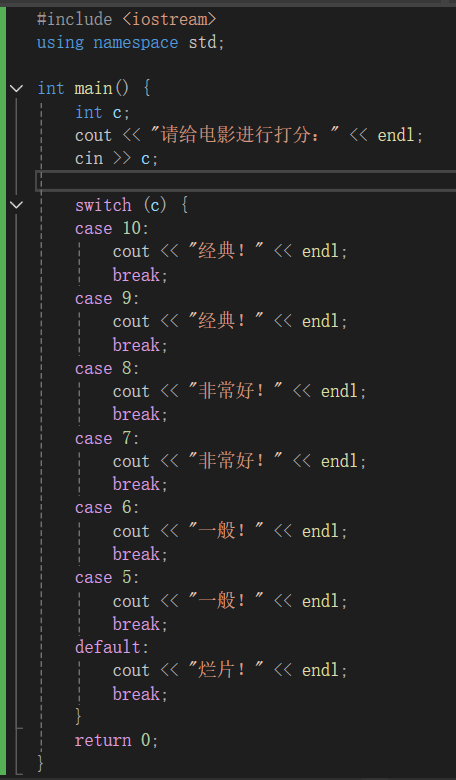Click the break; under case 8
The width and height of the screenshot is (456, 780).
coord(140,414)
